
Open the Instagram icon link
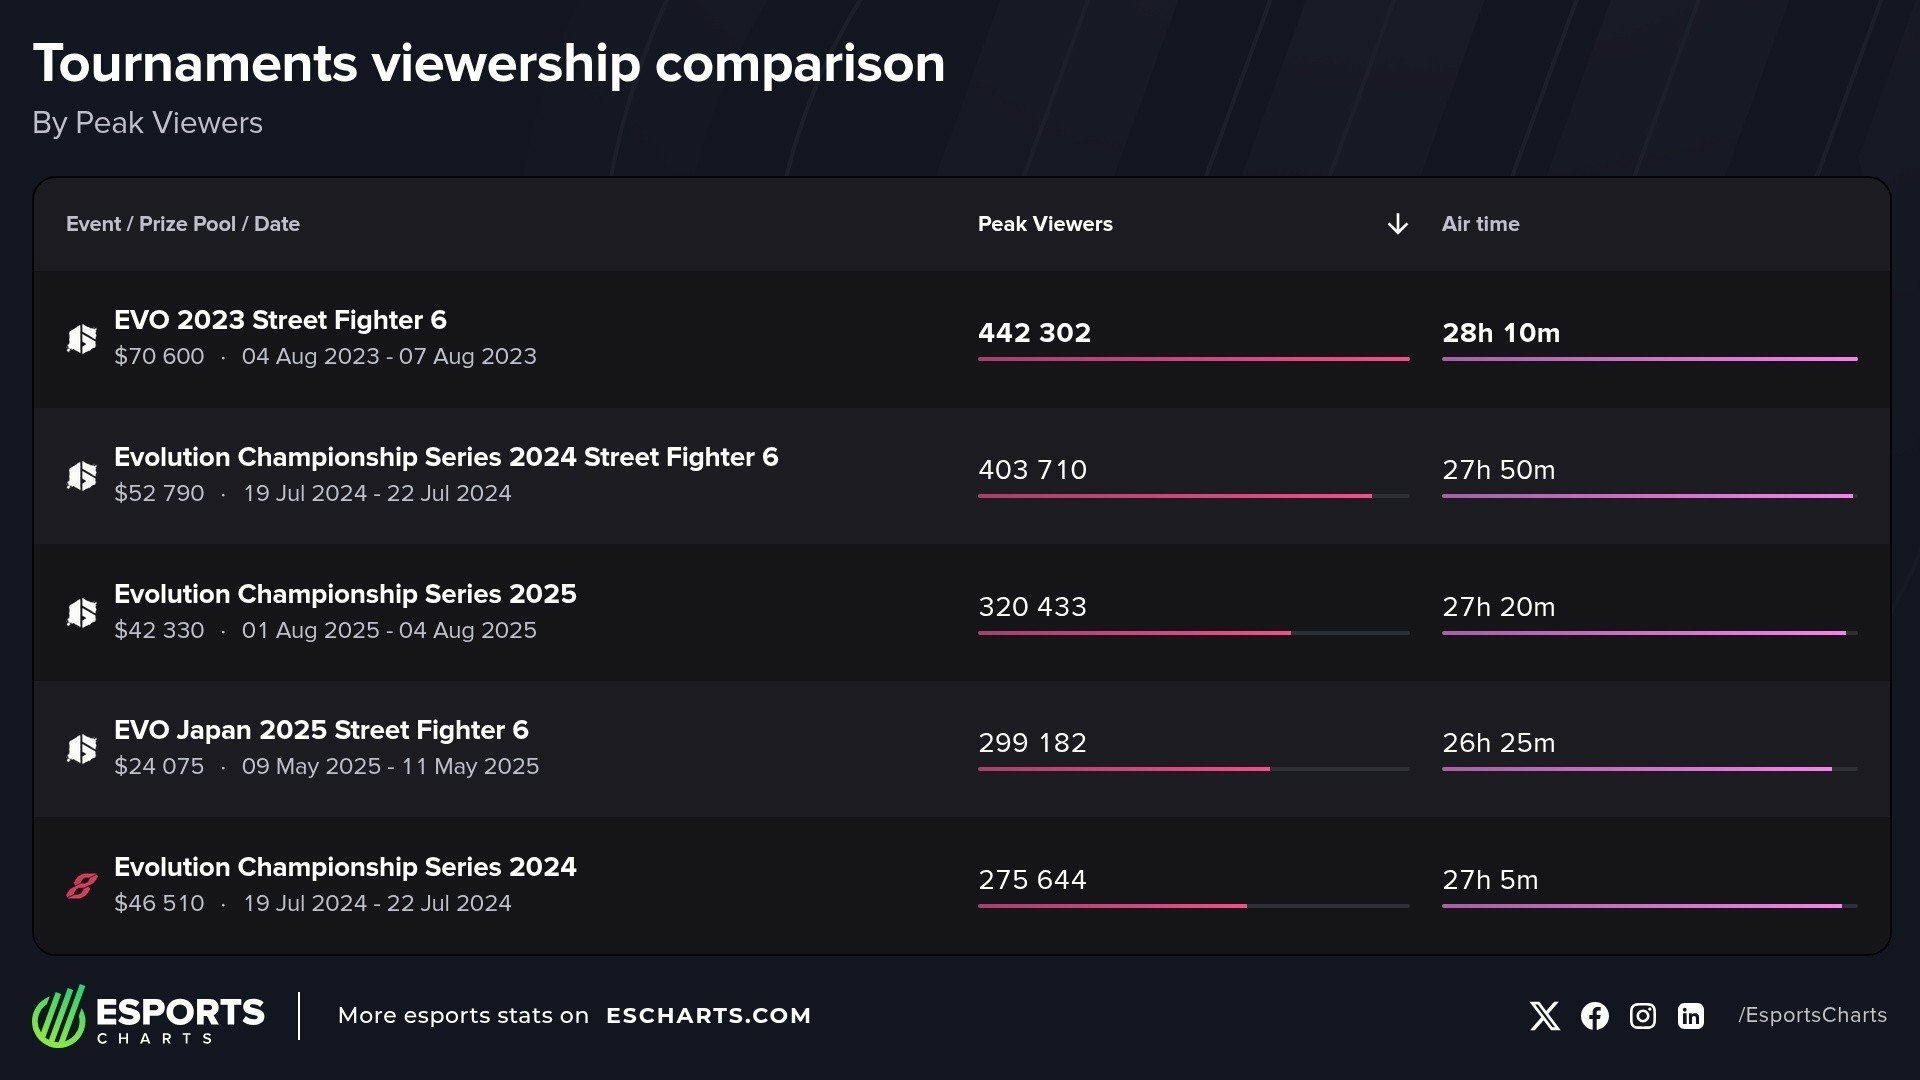click(1642, 1016)
